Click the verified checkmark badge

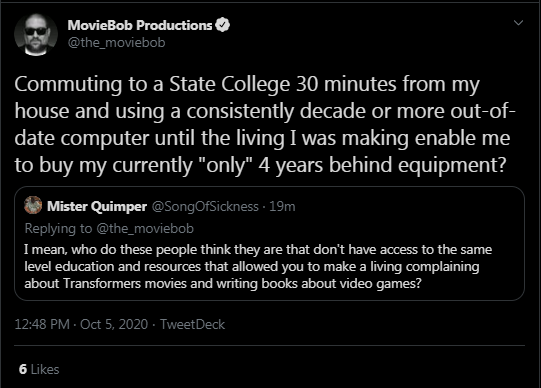click(223, 25)
